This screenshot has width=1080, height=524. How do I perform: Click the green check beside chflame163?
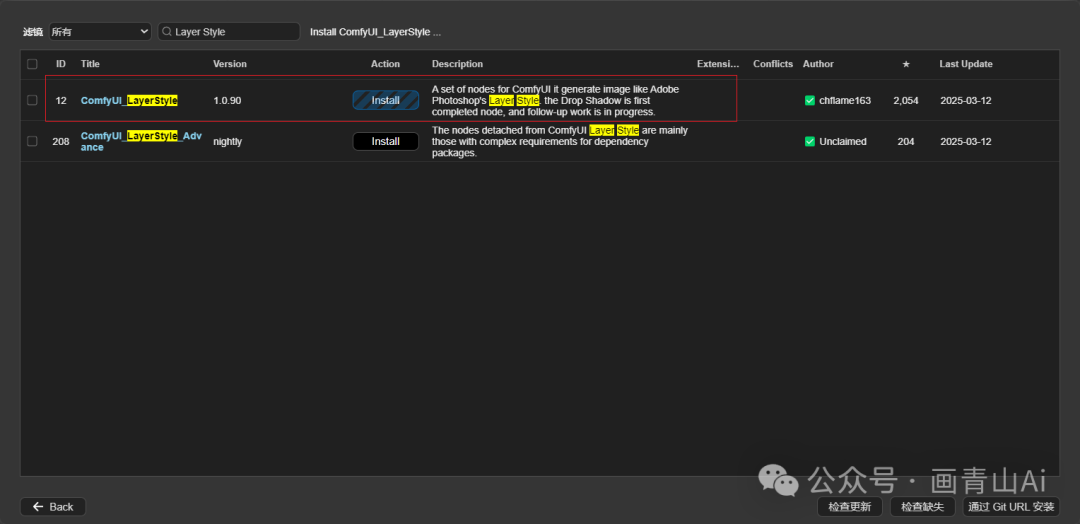(810, 101)
